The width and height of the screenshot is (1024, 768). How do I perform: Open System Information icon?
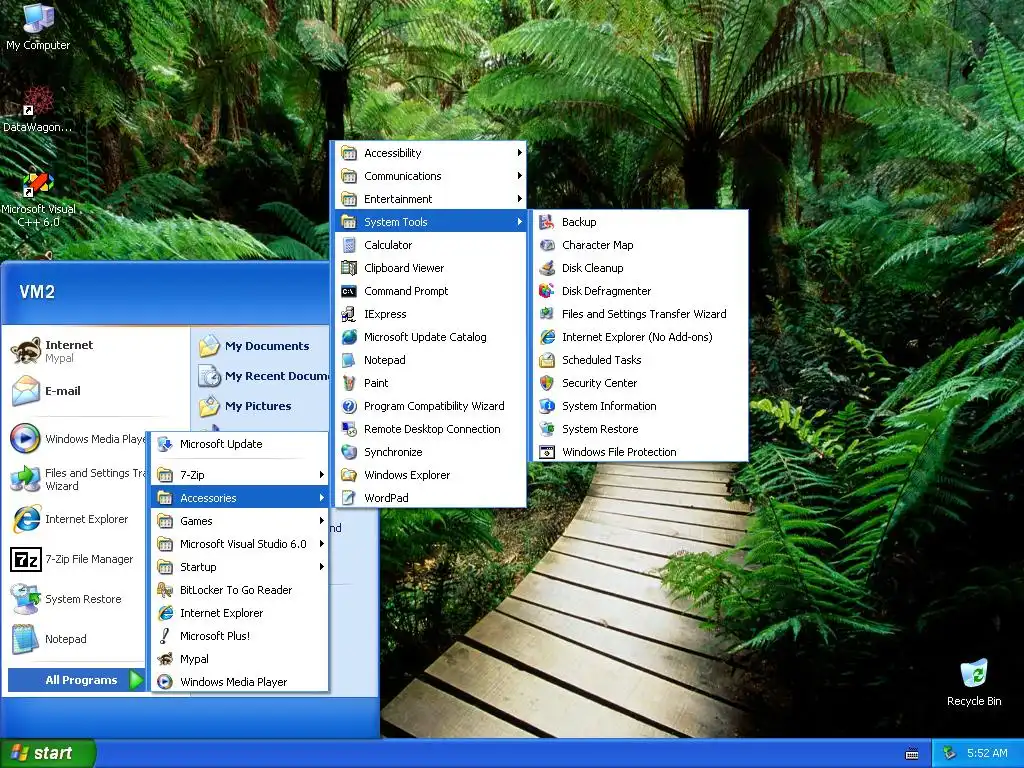(547, 406)
